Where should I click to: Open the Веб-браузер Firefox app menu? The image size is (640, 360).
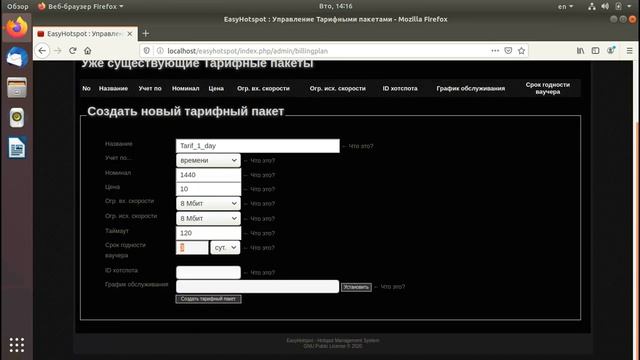pos(80,7)
